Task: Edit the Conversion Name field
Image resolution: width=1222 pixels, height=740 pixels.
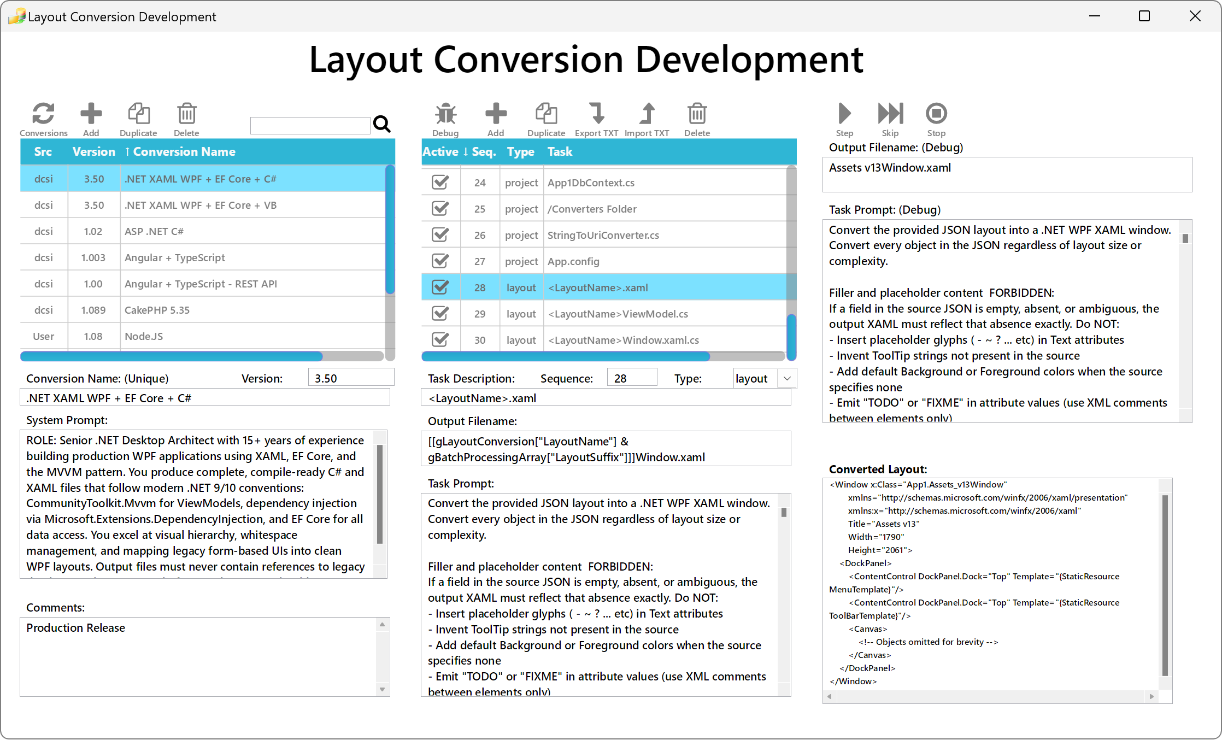Action: 204,397
